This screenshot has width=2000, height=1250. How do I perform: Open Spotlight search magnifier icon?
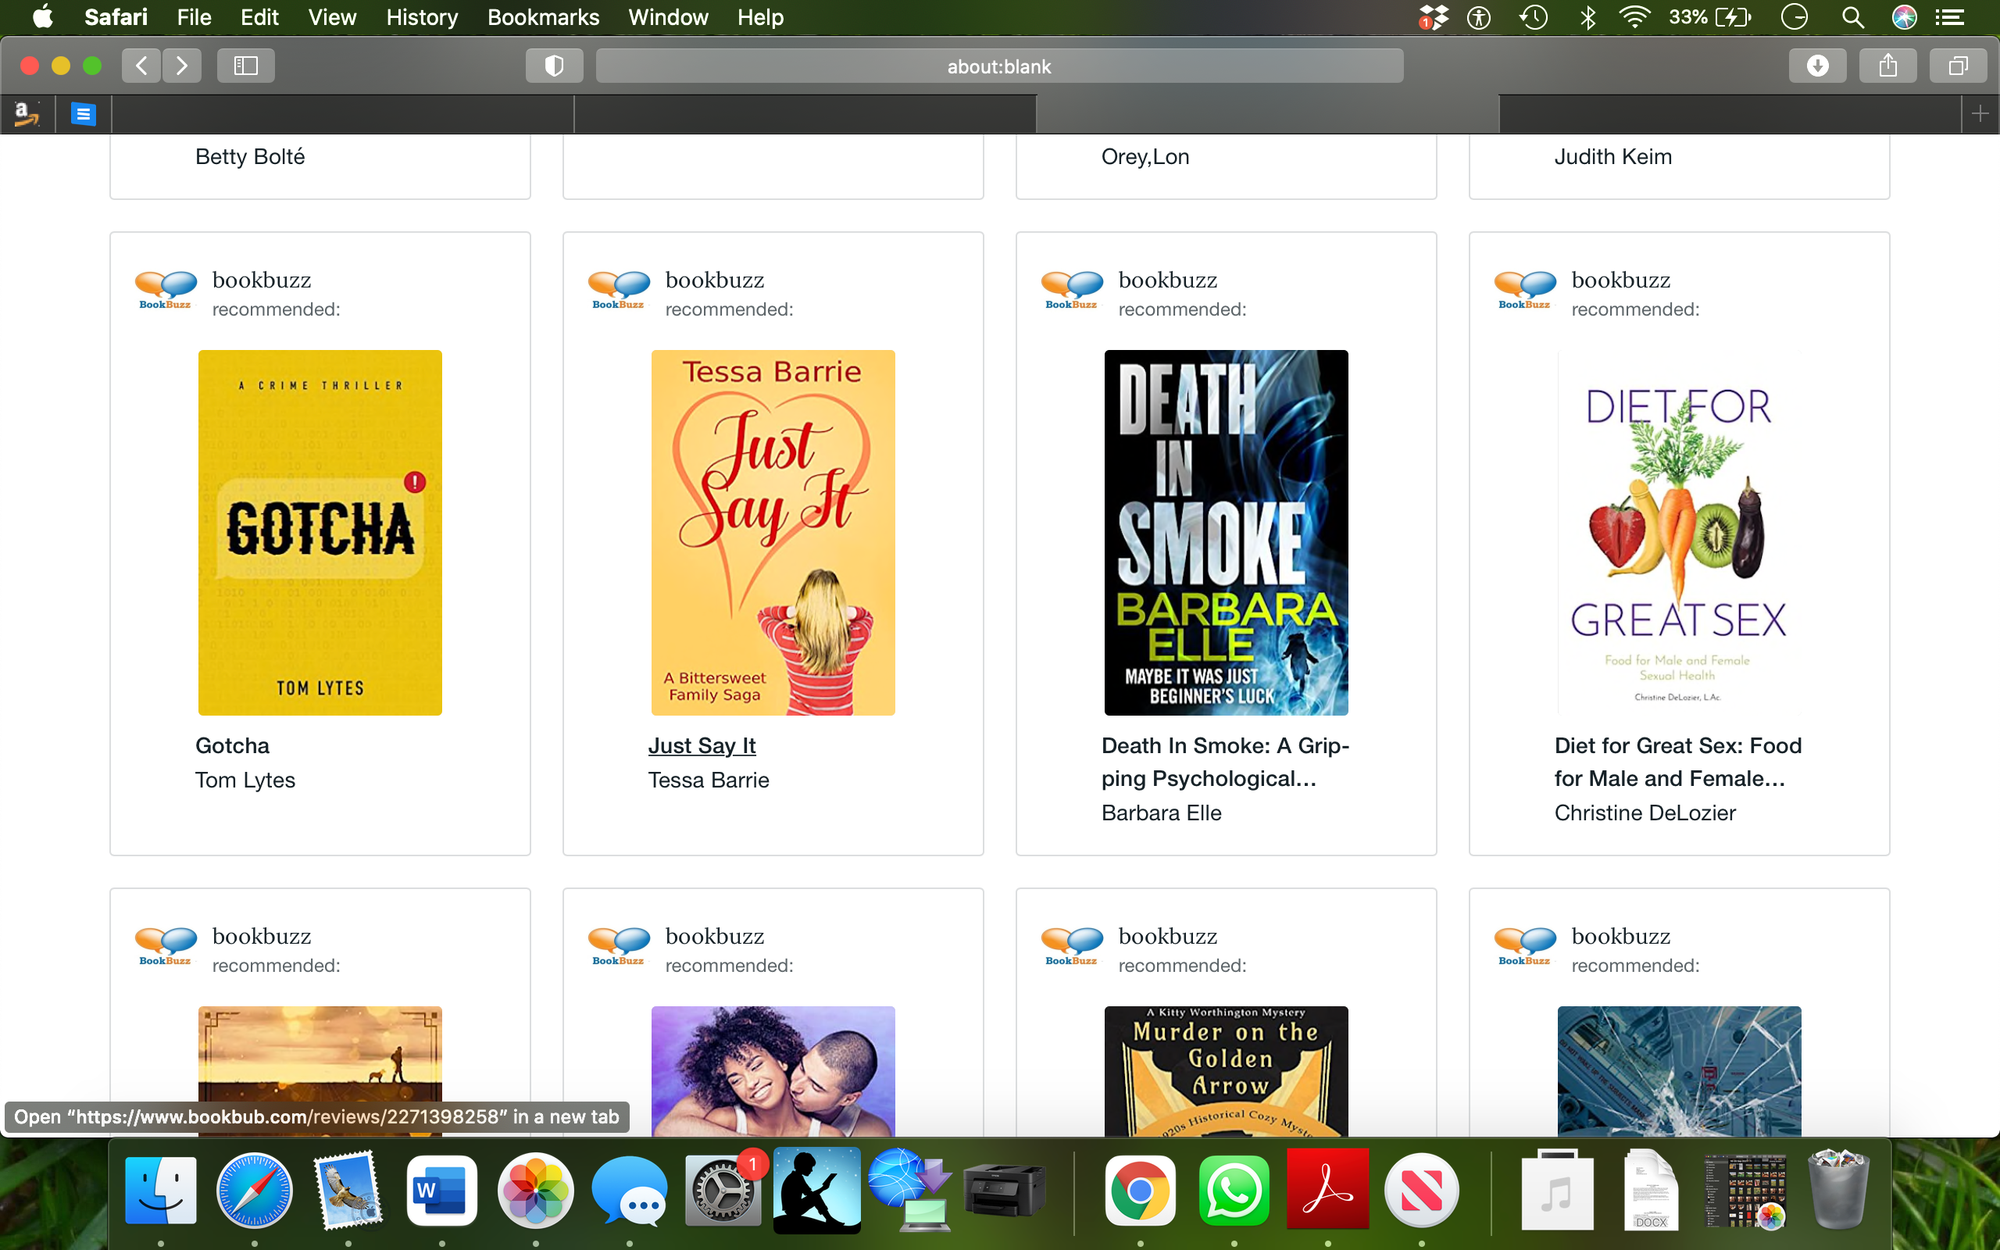pyautogui.click(x=1852, y=17)
